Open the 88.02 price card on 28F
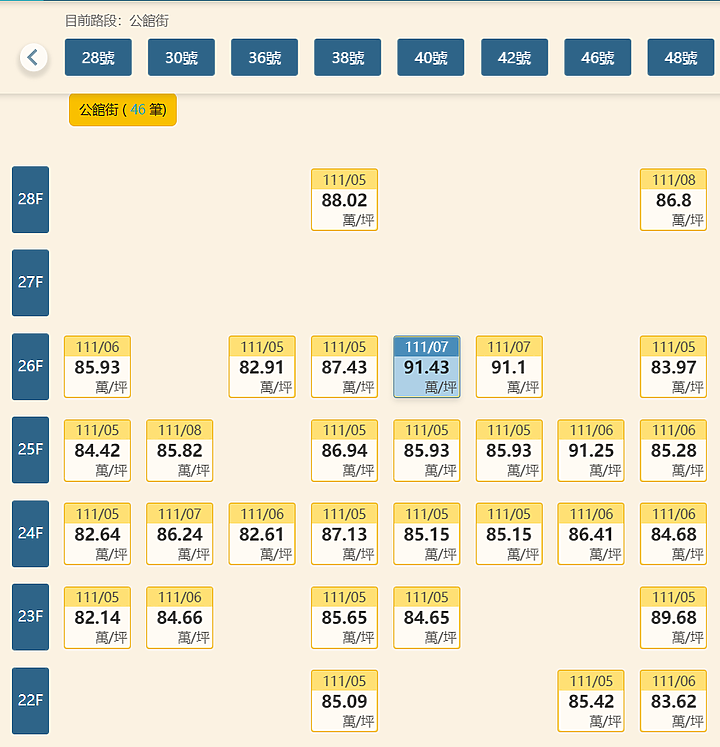This screenshot has height=747, width=720. click(345, 200)
